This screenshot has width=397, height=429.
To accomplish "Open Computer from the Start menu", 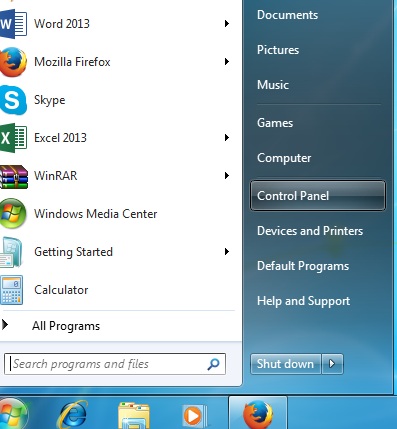I will coord(284,158).
